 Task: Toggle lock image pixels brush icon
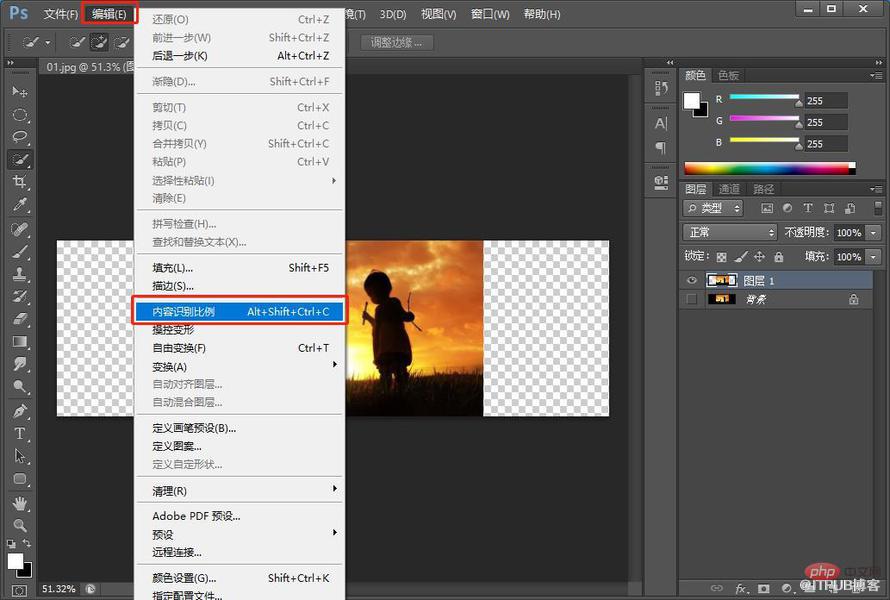point(741,257)
